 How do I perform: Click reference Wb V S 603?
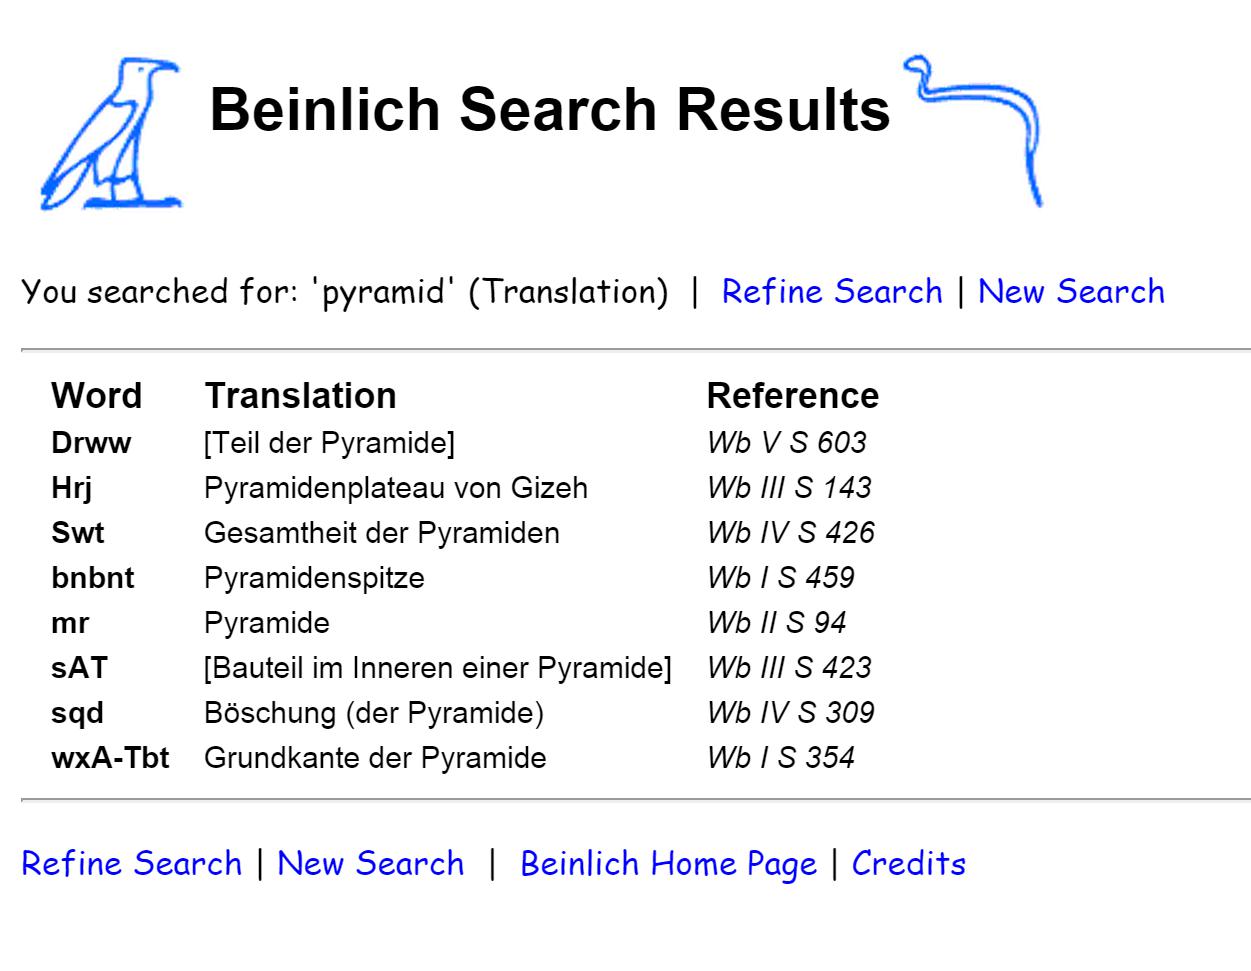(787, 443)
